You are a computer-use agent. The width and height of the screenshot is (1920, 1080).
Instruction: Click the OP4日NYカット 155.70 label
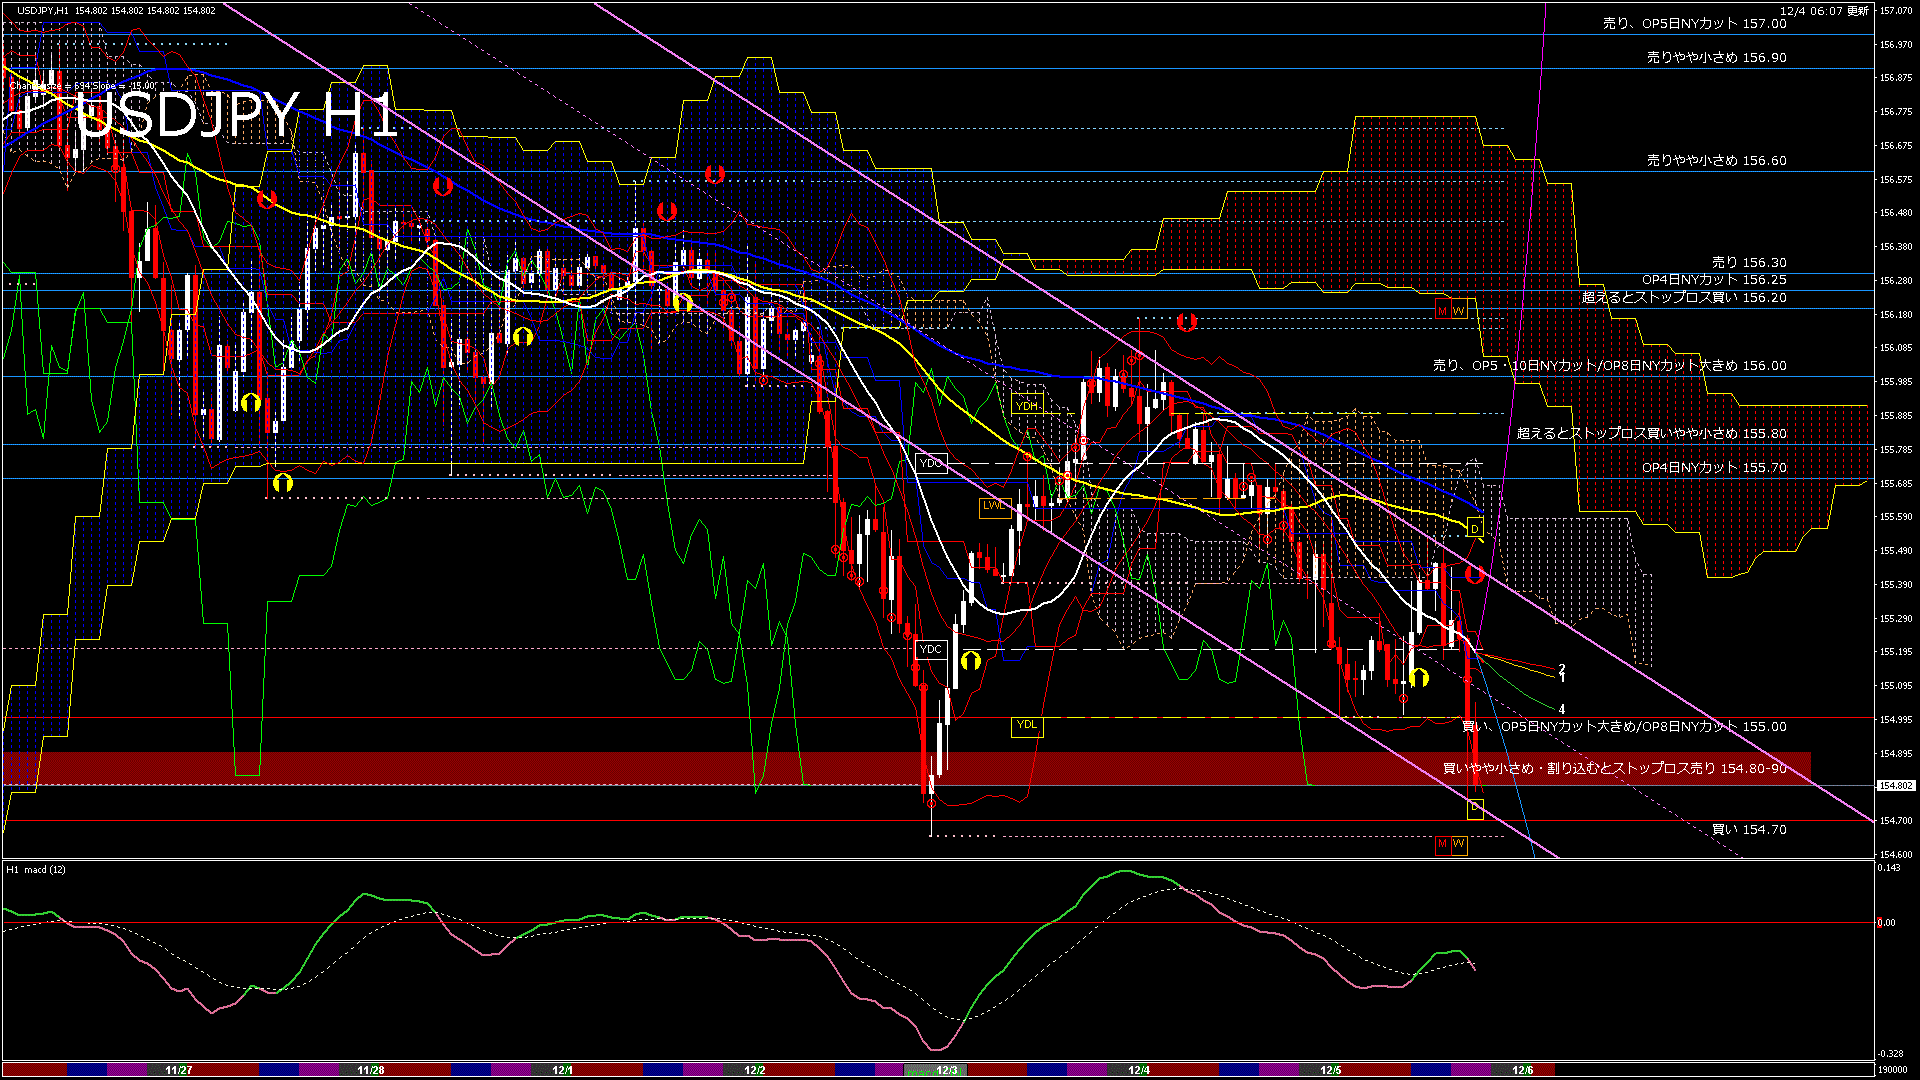click(1713, 468)
